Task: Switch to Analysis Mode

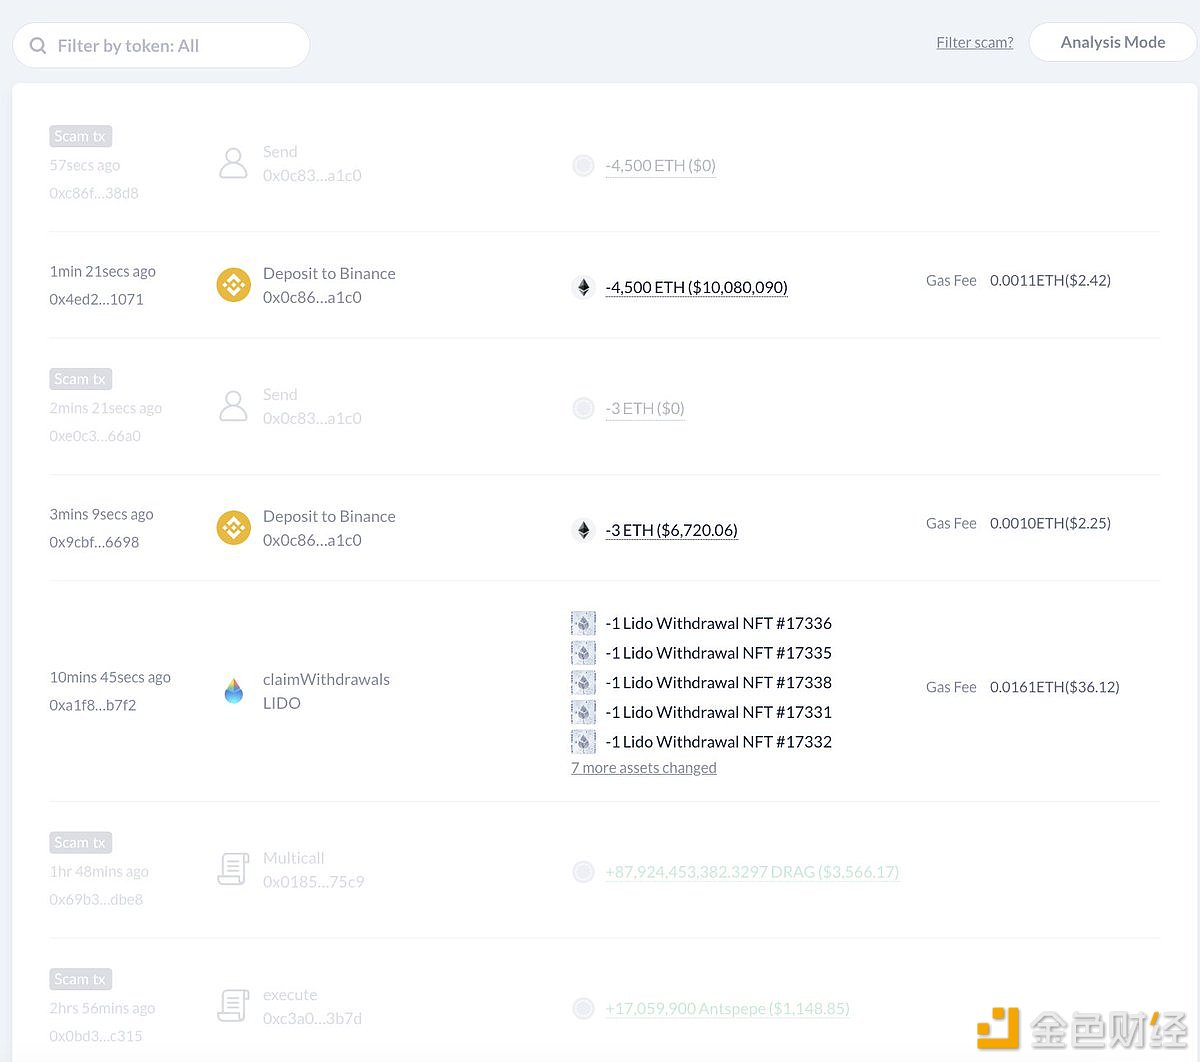Action: point(1112,42)
